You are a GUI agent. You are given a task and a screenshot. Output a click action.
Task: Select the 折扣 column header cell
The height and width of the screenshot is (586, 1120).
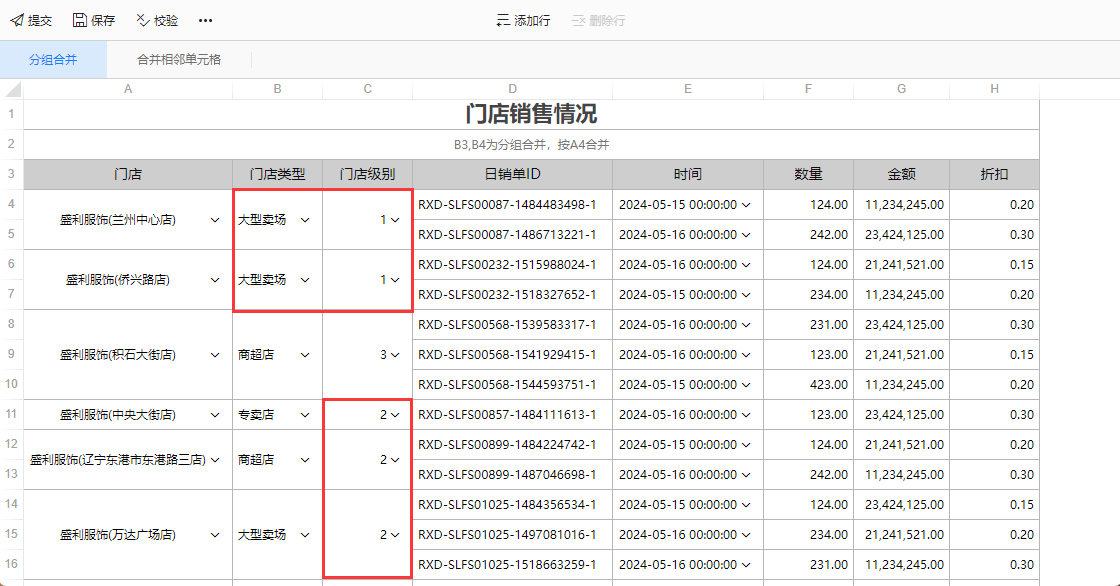(x=993, y=173)
